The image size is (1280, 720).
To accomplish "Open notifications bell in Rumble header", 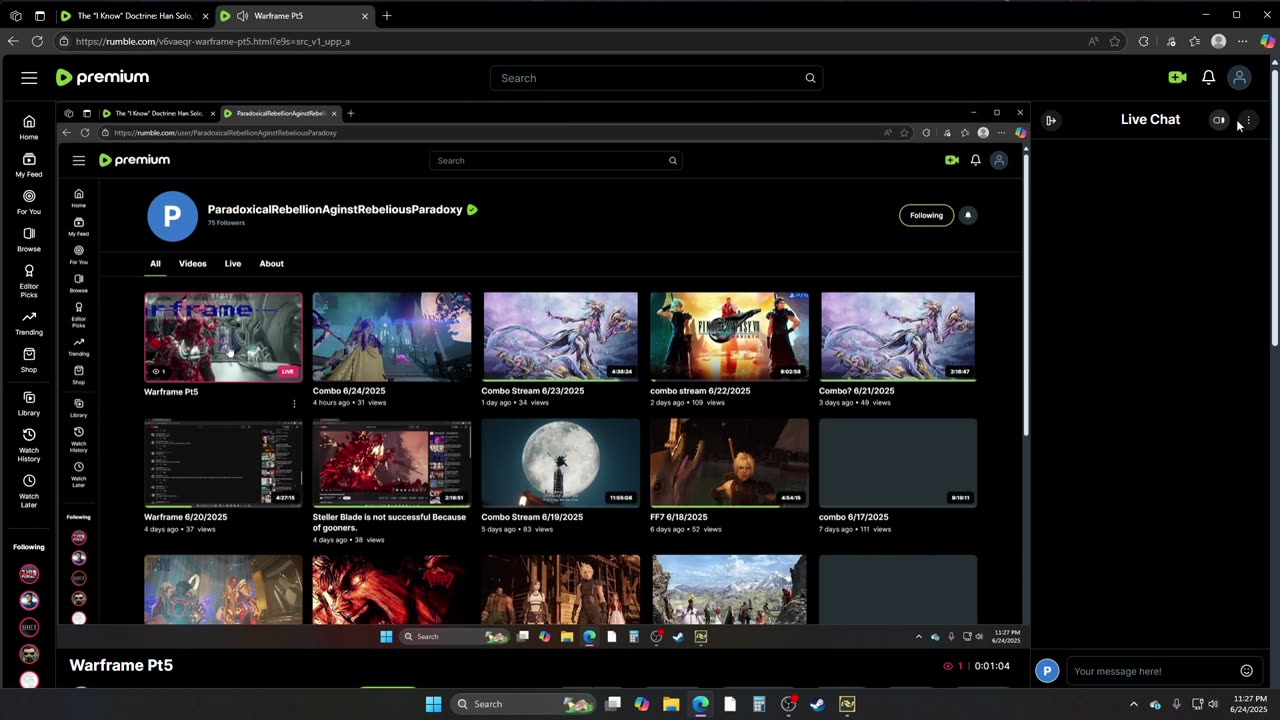I will tap(1208, 78).
